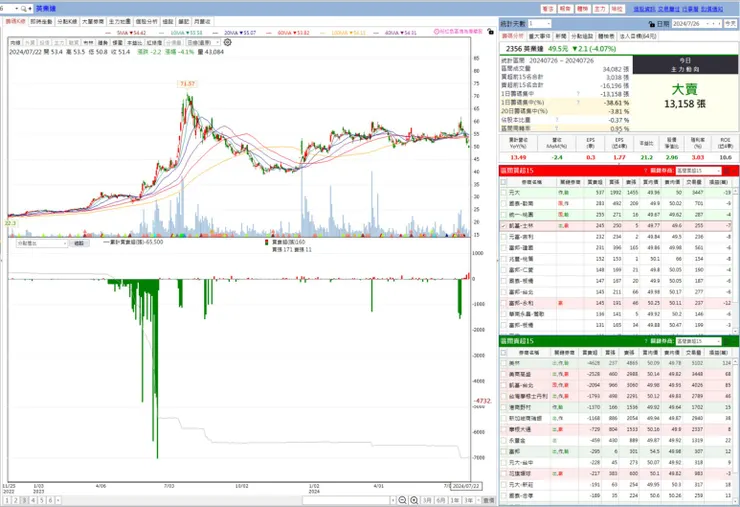Click help question mark beside turnover rate row

pos(557,128)
